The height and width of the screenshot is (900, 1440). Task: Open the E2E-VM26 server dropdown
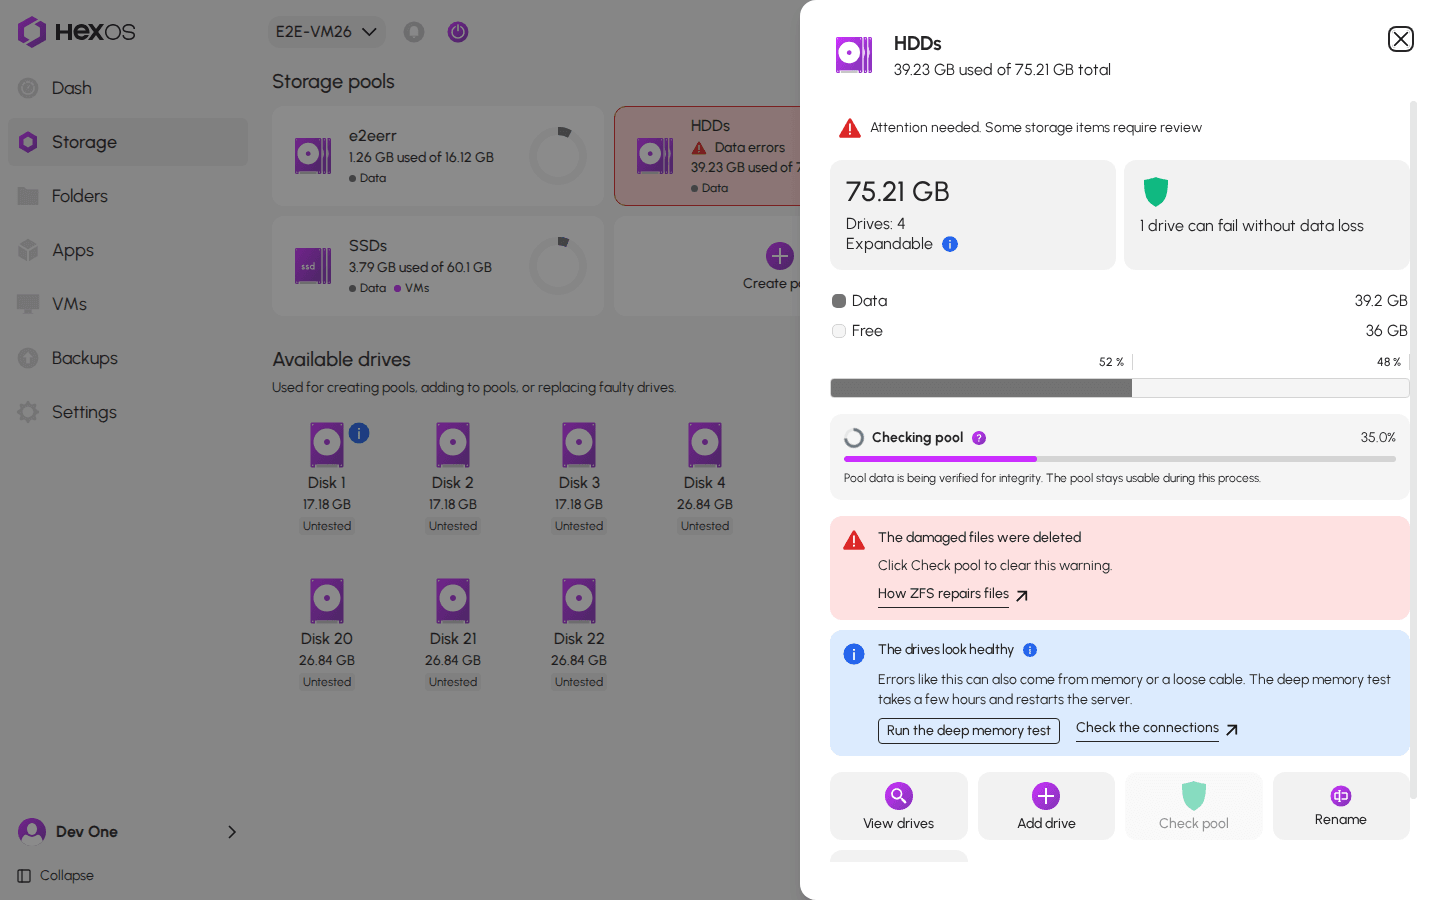(327, 32)
